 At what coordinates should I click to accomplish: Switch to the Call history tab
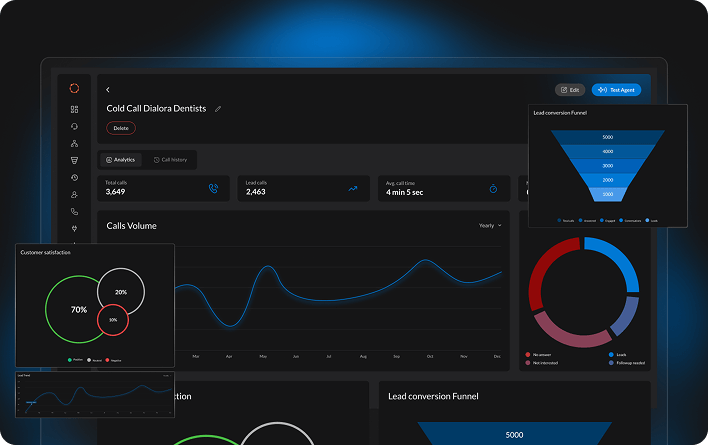coord(170,160)
